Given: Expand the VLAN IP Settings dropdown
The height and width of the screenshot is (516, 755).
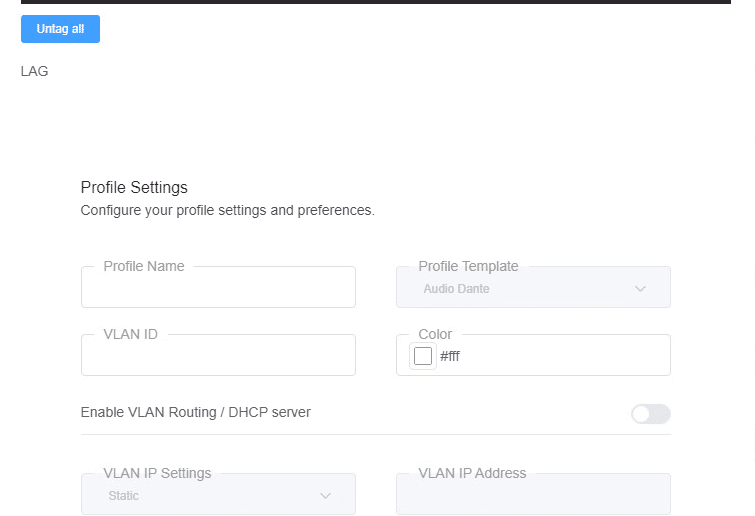Looking at the screenshot, I should [x=218, y=494].
